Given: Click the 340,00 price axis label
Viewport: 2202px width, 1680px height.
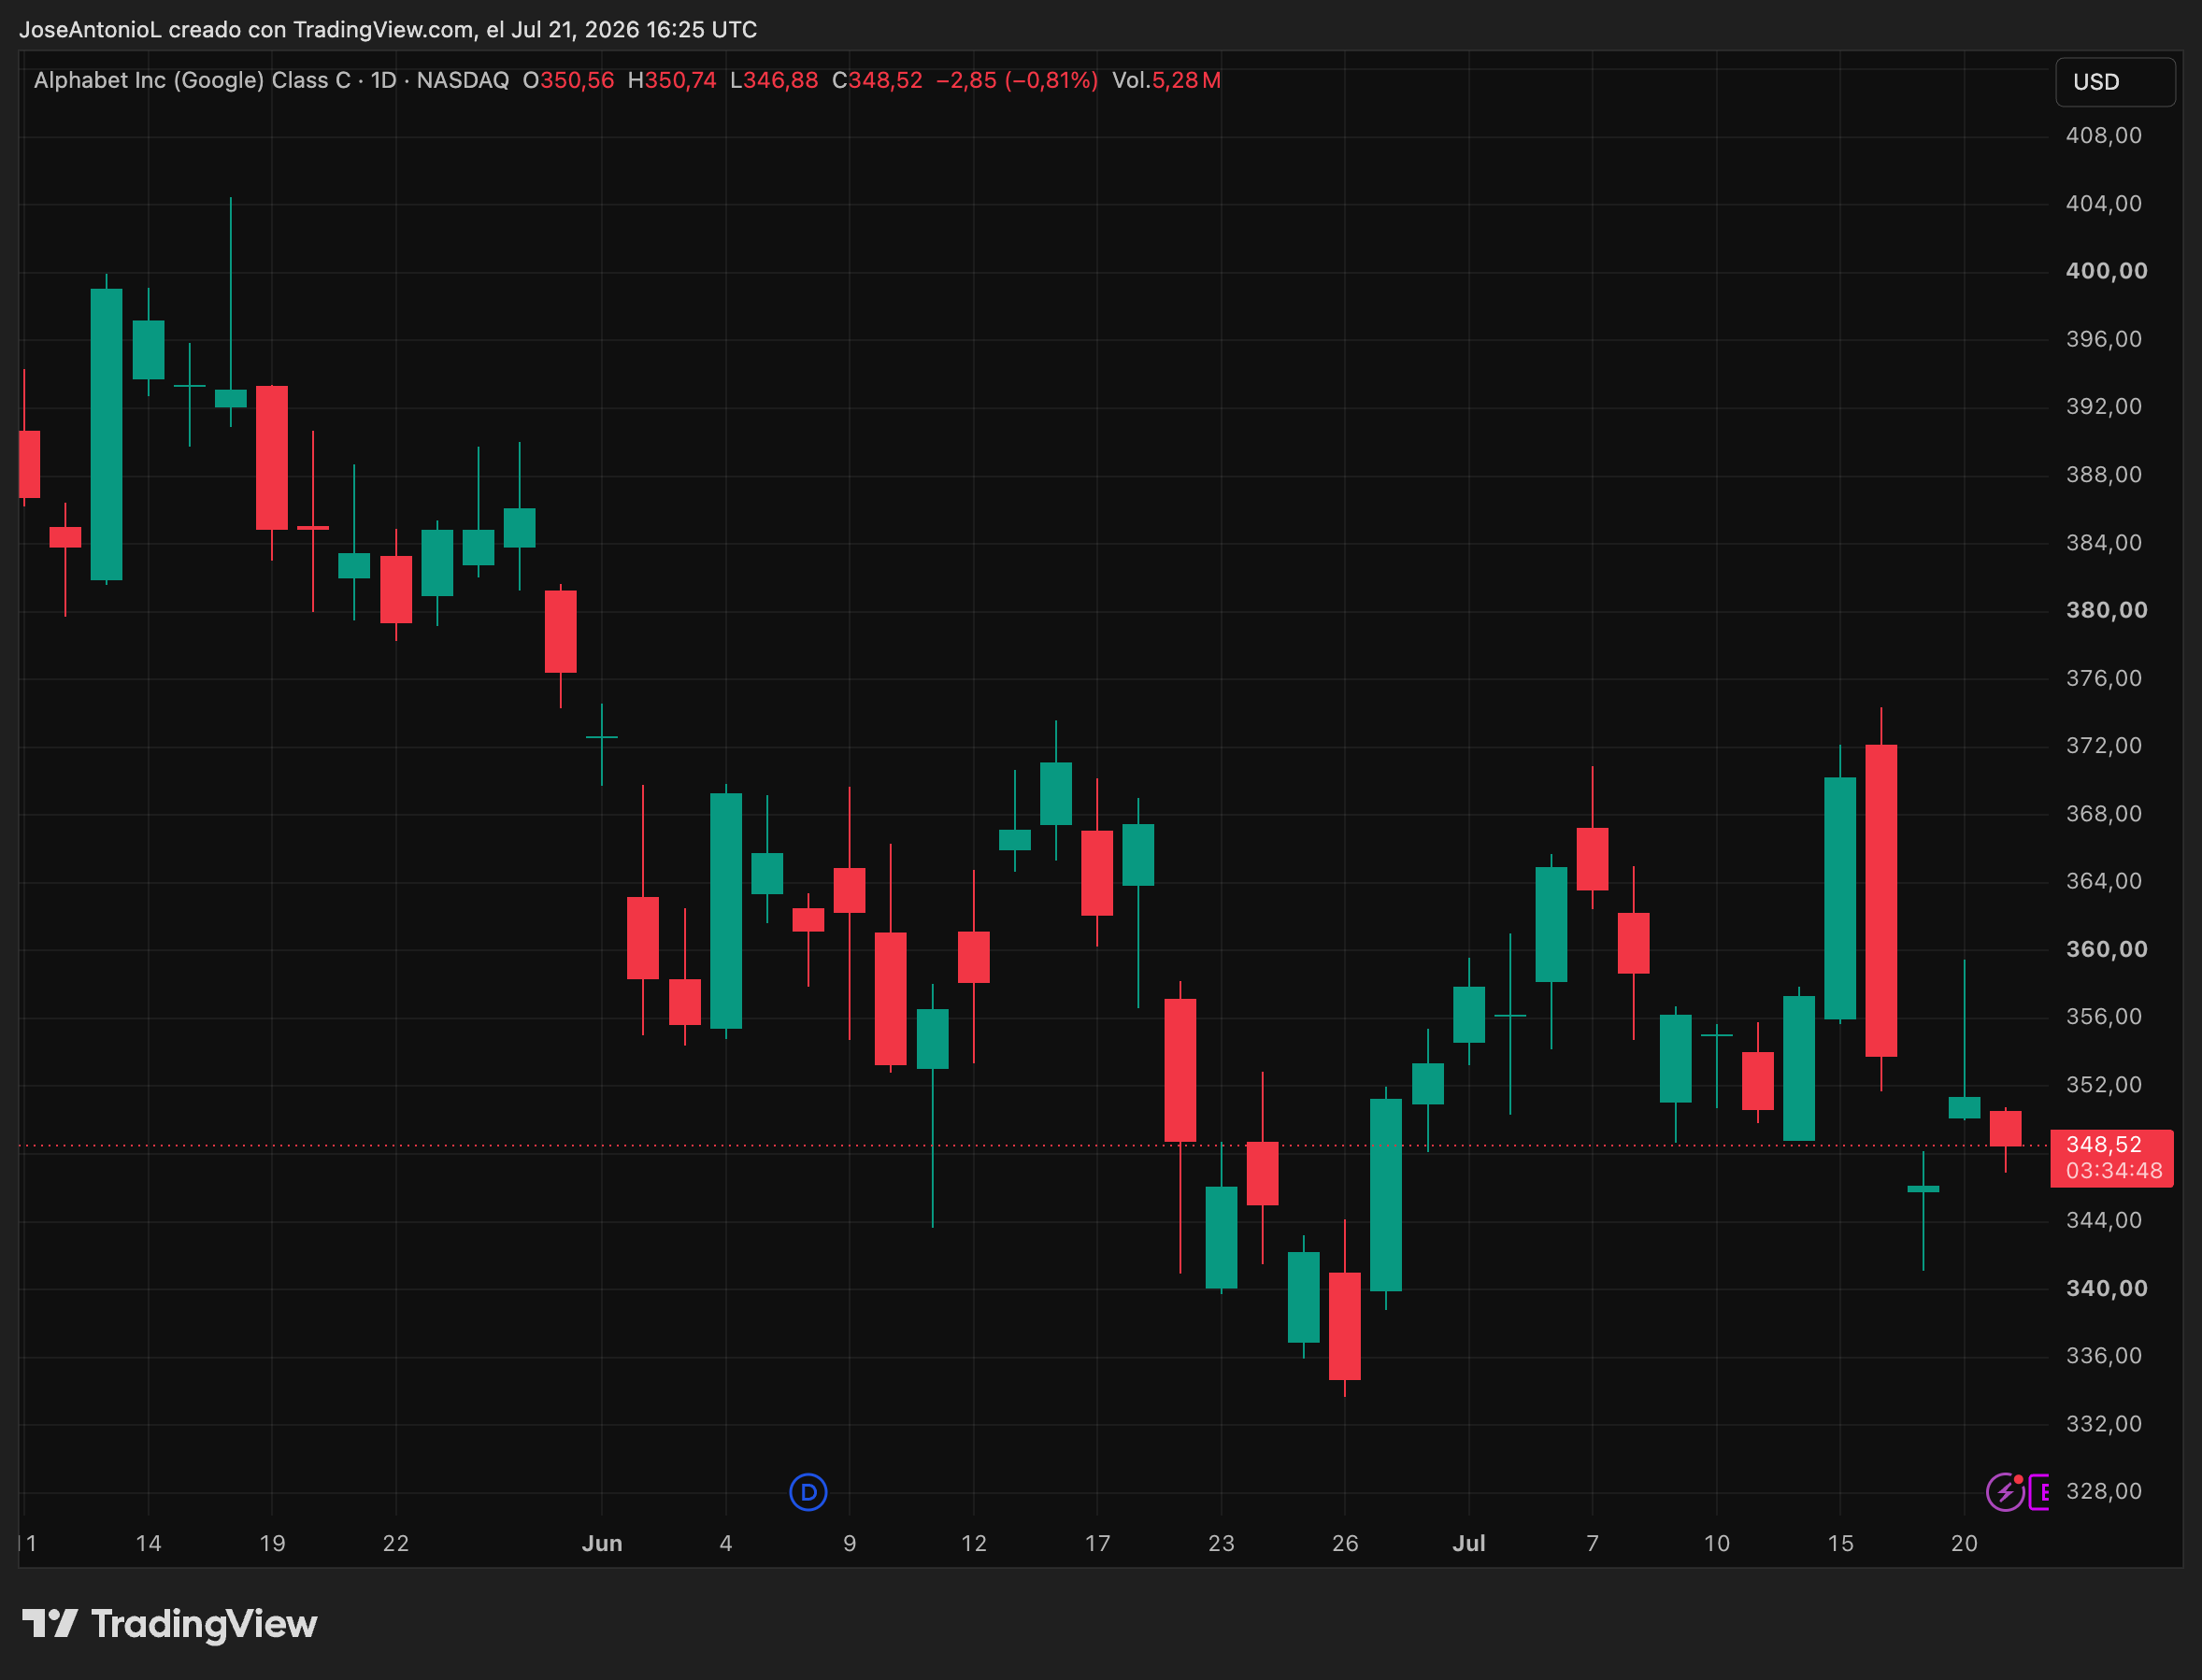Looking at the screenshot, I should tap(2106, 1288).
